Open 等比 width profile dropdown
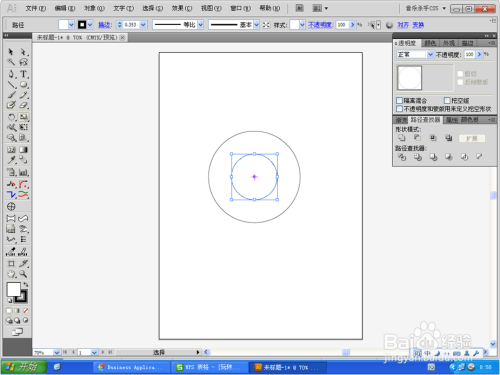 tap(200, 25)
